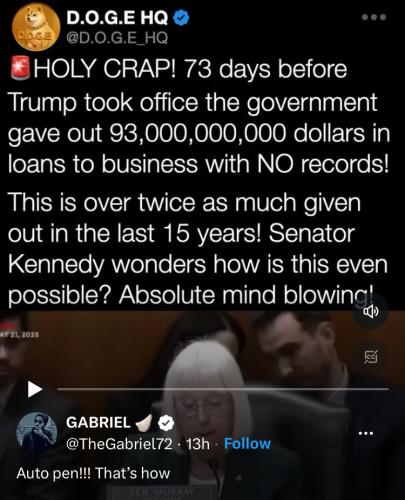
Task: Open the @D.O.G.E_HQ handle link
Action: pos(117,38)
